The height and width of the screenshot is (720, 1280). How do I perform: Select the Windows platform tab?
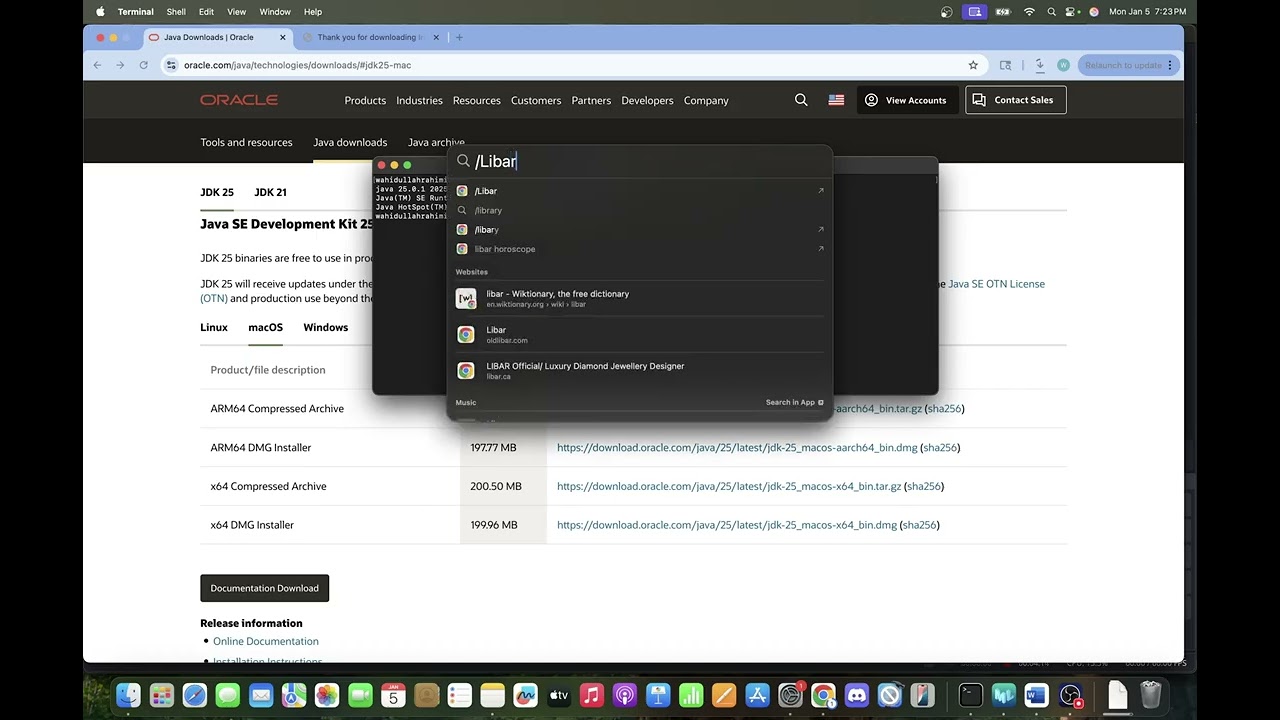326,327
